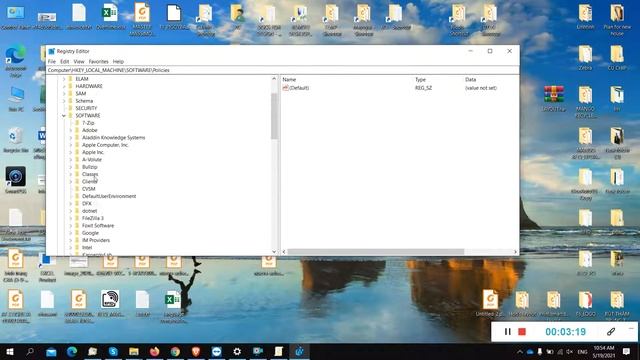Minimize the recorder toolbar

[631, 329]
